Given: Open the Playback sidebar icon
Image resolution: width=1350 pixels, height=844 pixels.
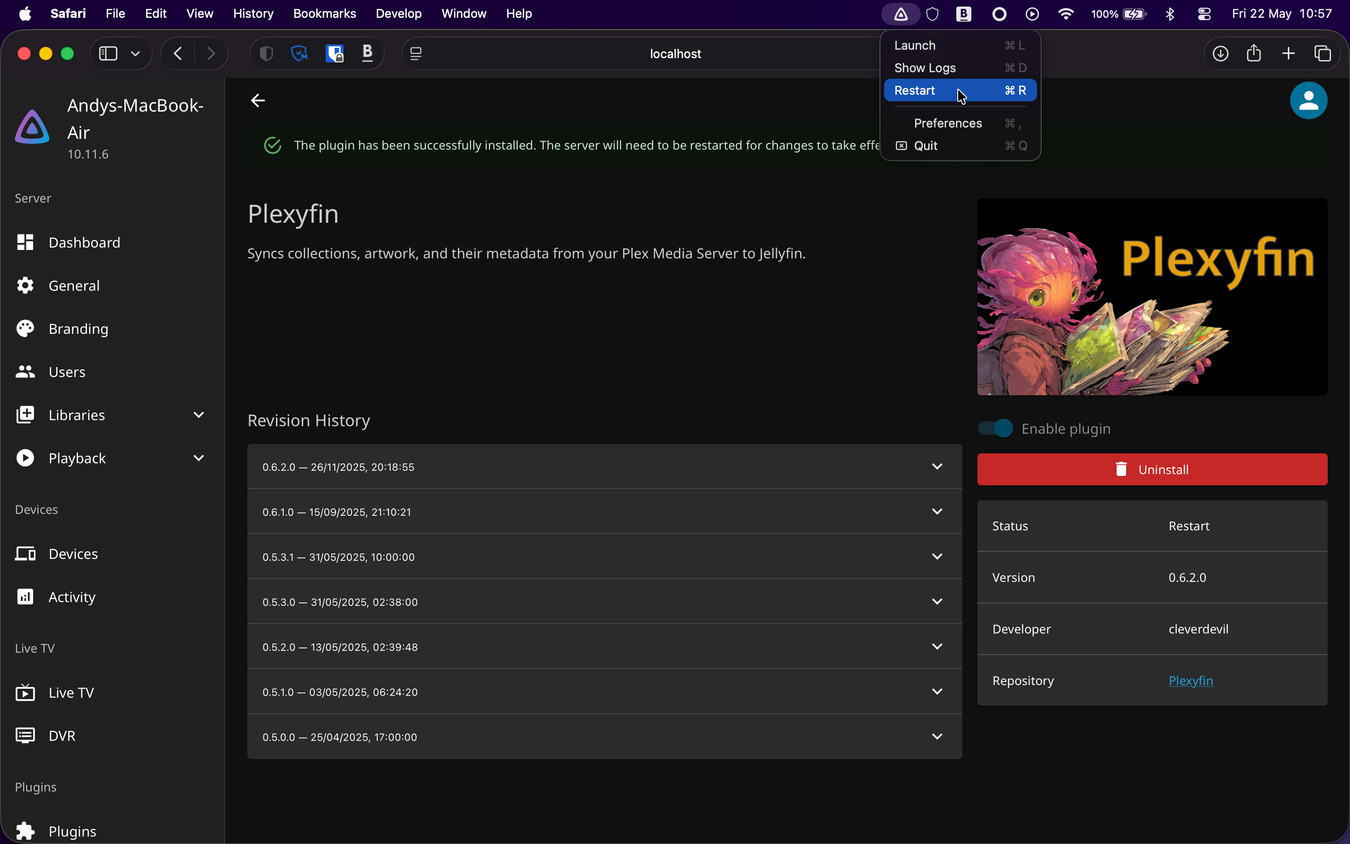Looking at the screenshot, I should pos(25,457).
